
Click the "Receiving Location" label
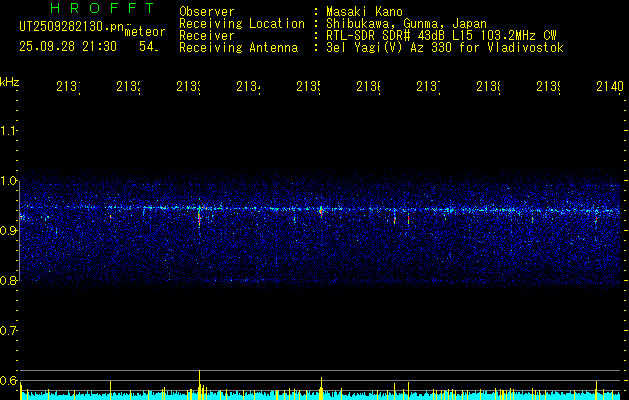click(x=242, y=24)
